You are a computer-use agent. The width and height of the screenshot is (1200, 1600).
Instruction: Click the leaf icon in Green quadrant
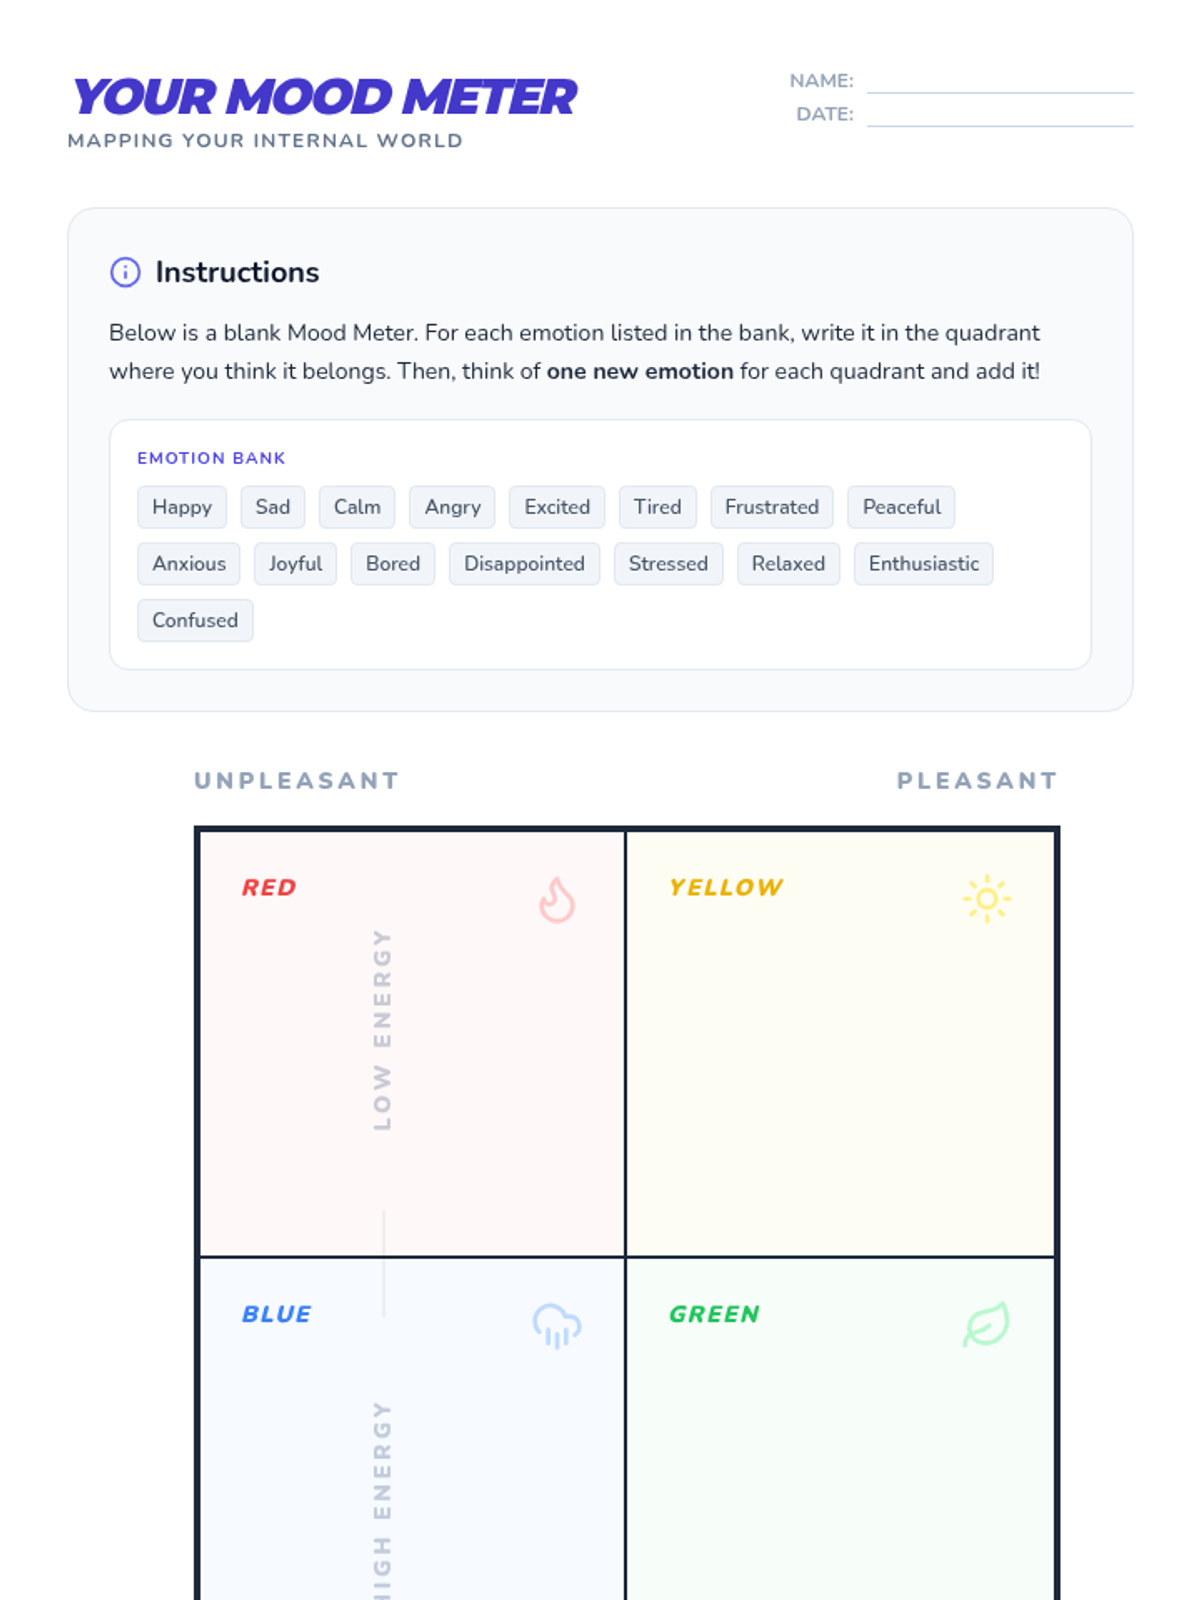pyautogui.click(x=986, y=1325)
